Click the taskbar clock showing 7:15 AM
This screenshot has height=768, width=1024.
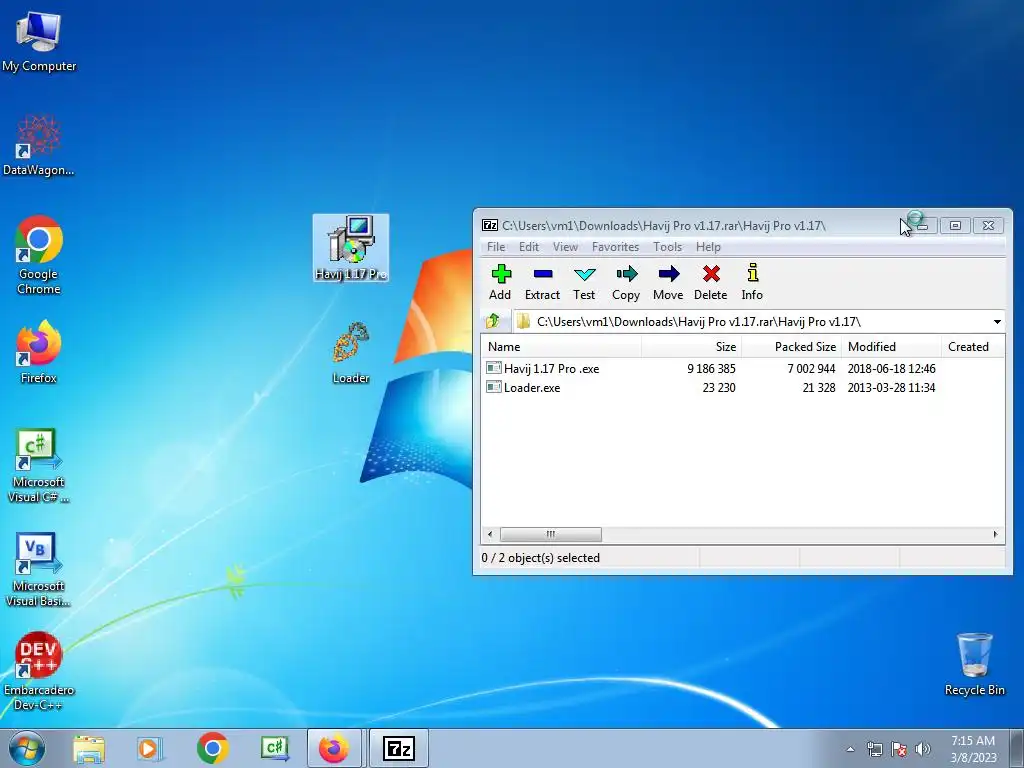click(973, 748)
